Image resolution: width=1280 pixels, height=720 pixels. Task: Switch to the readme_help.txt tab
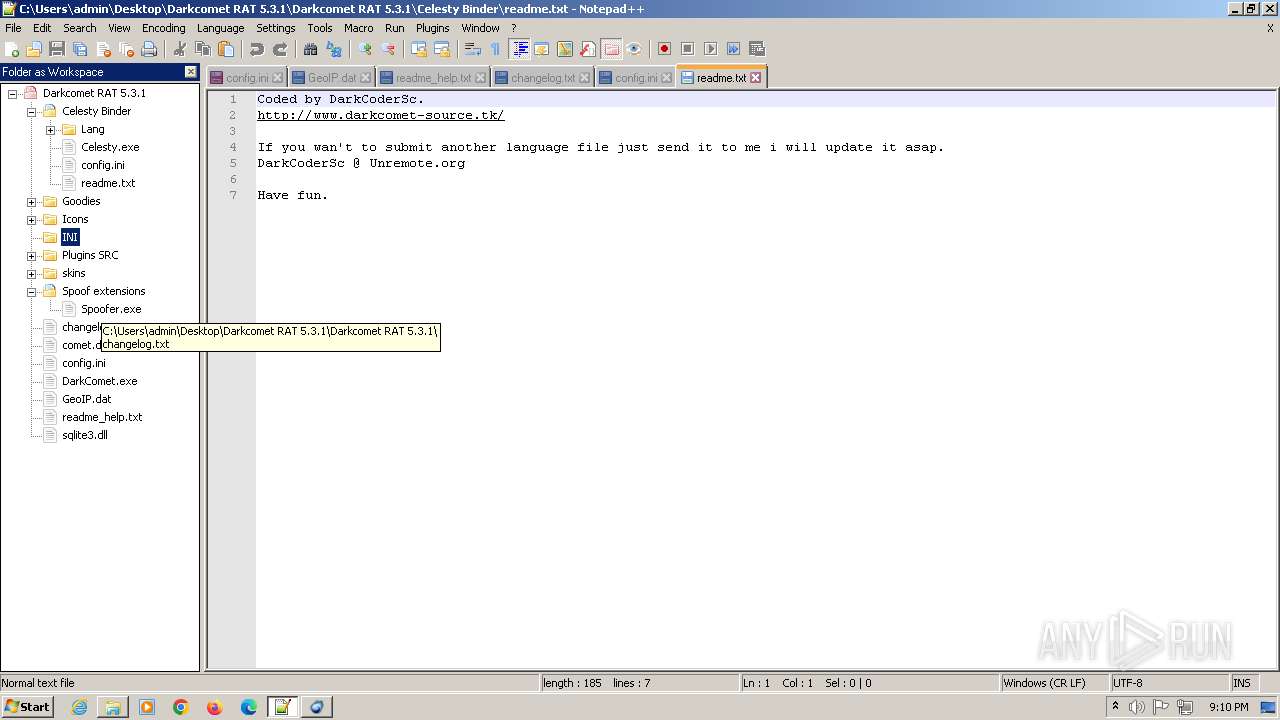(x=433, y=78)
